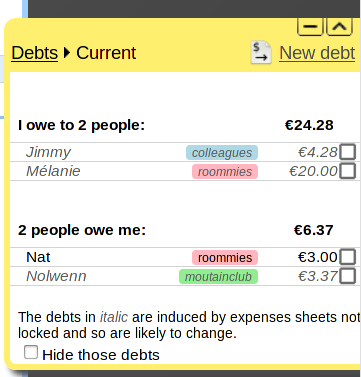Click the green moutainclub tag
Screen dimensions: 361x377
[x=218, y=277]
